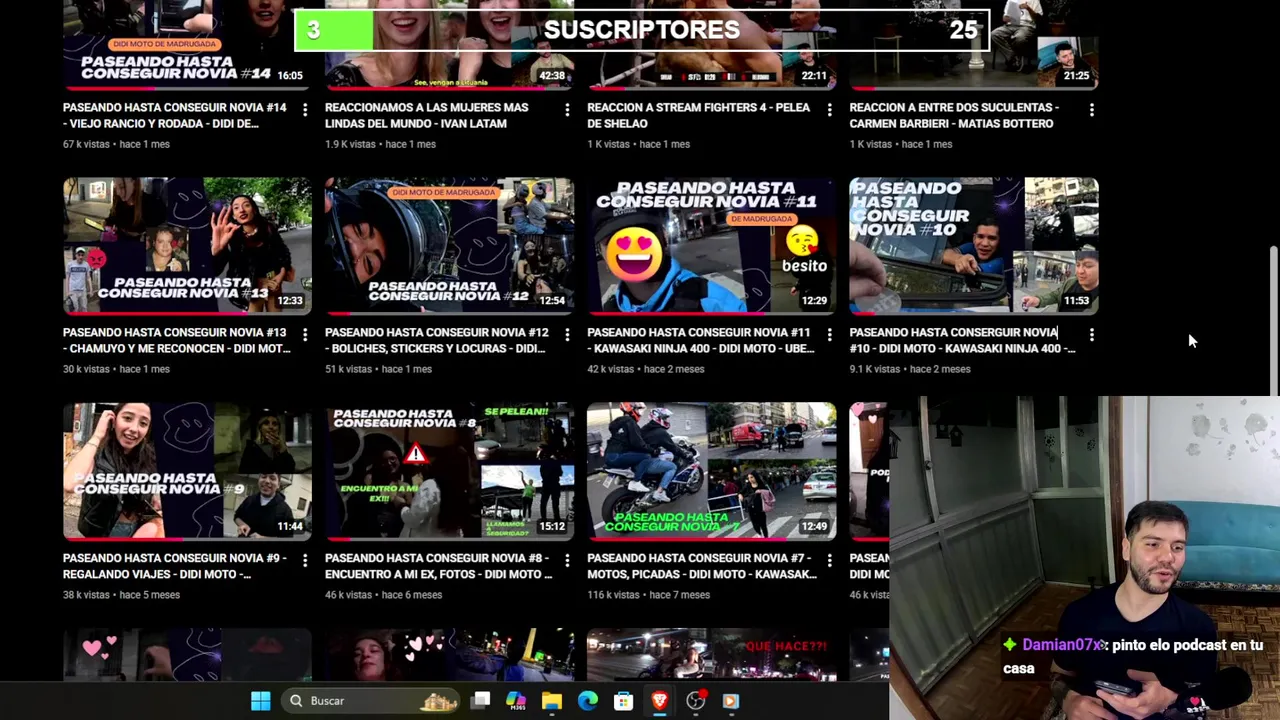Click the SUSCRIPTORES goal progress bar
The image size is (1280, 720).
pos(642,30)
